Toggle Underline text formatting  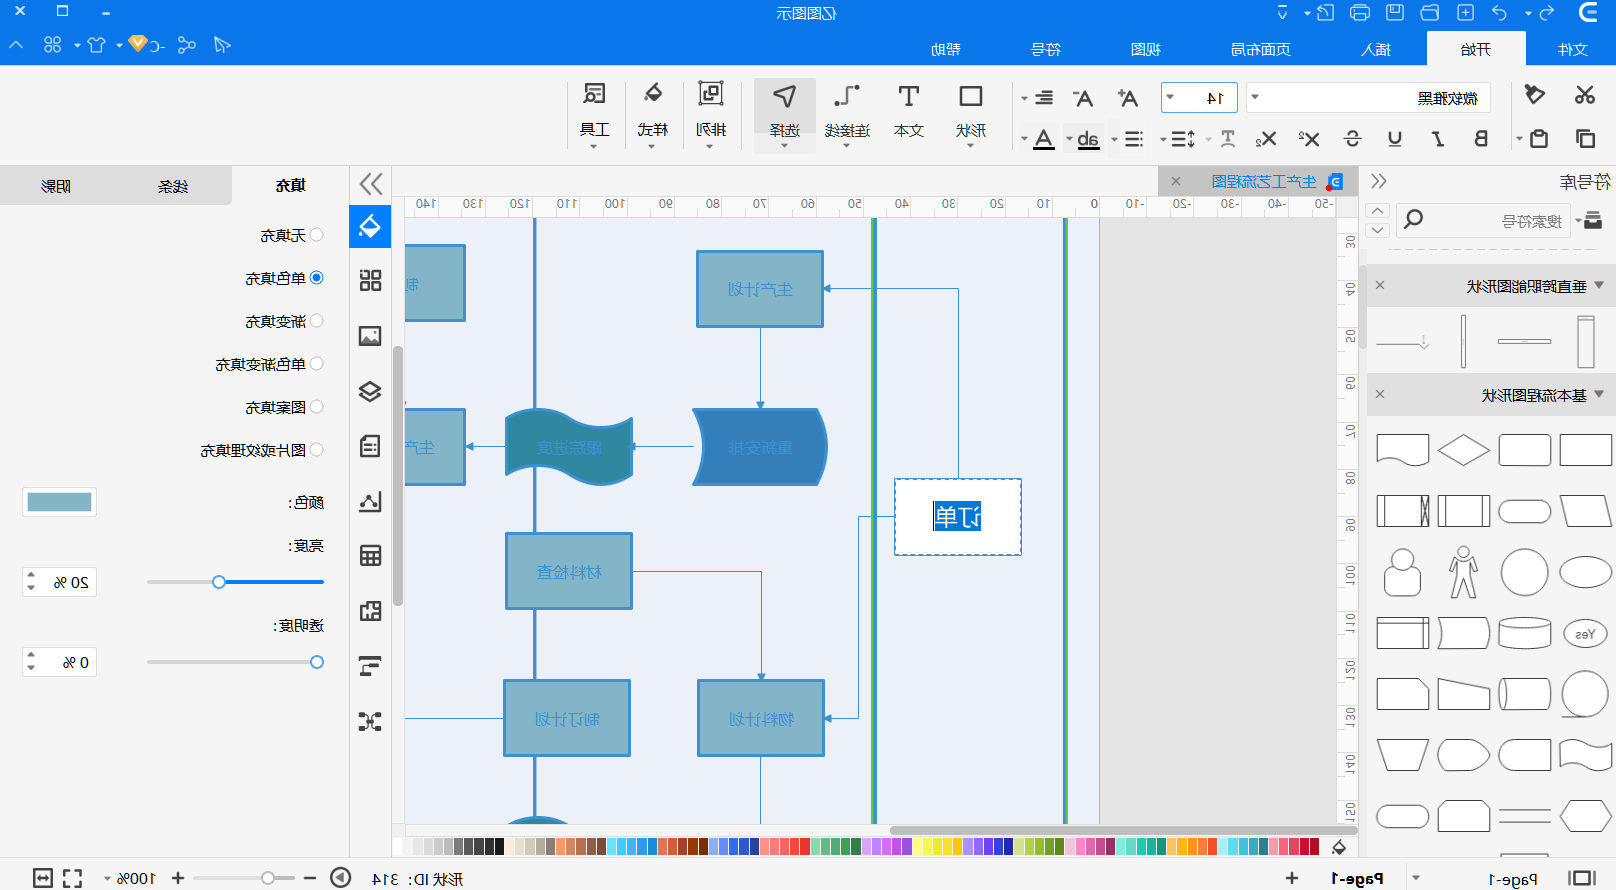(1395, 138)
